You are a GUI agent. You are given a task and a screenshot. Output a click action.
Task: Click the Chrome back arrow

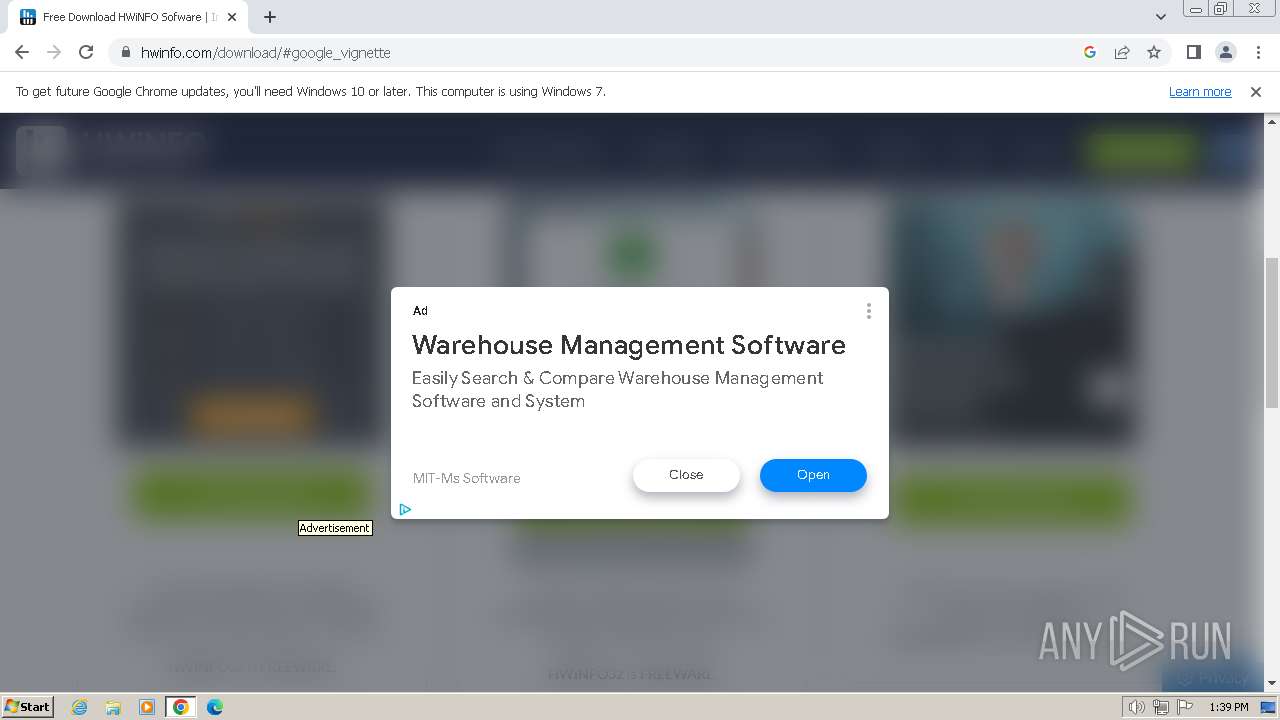22,52
